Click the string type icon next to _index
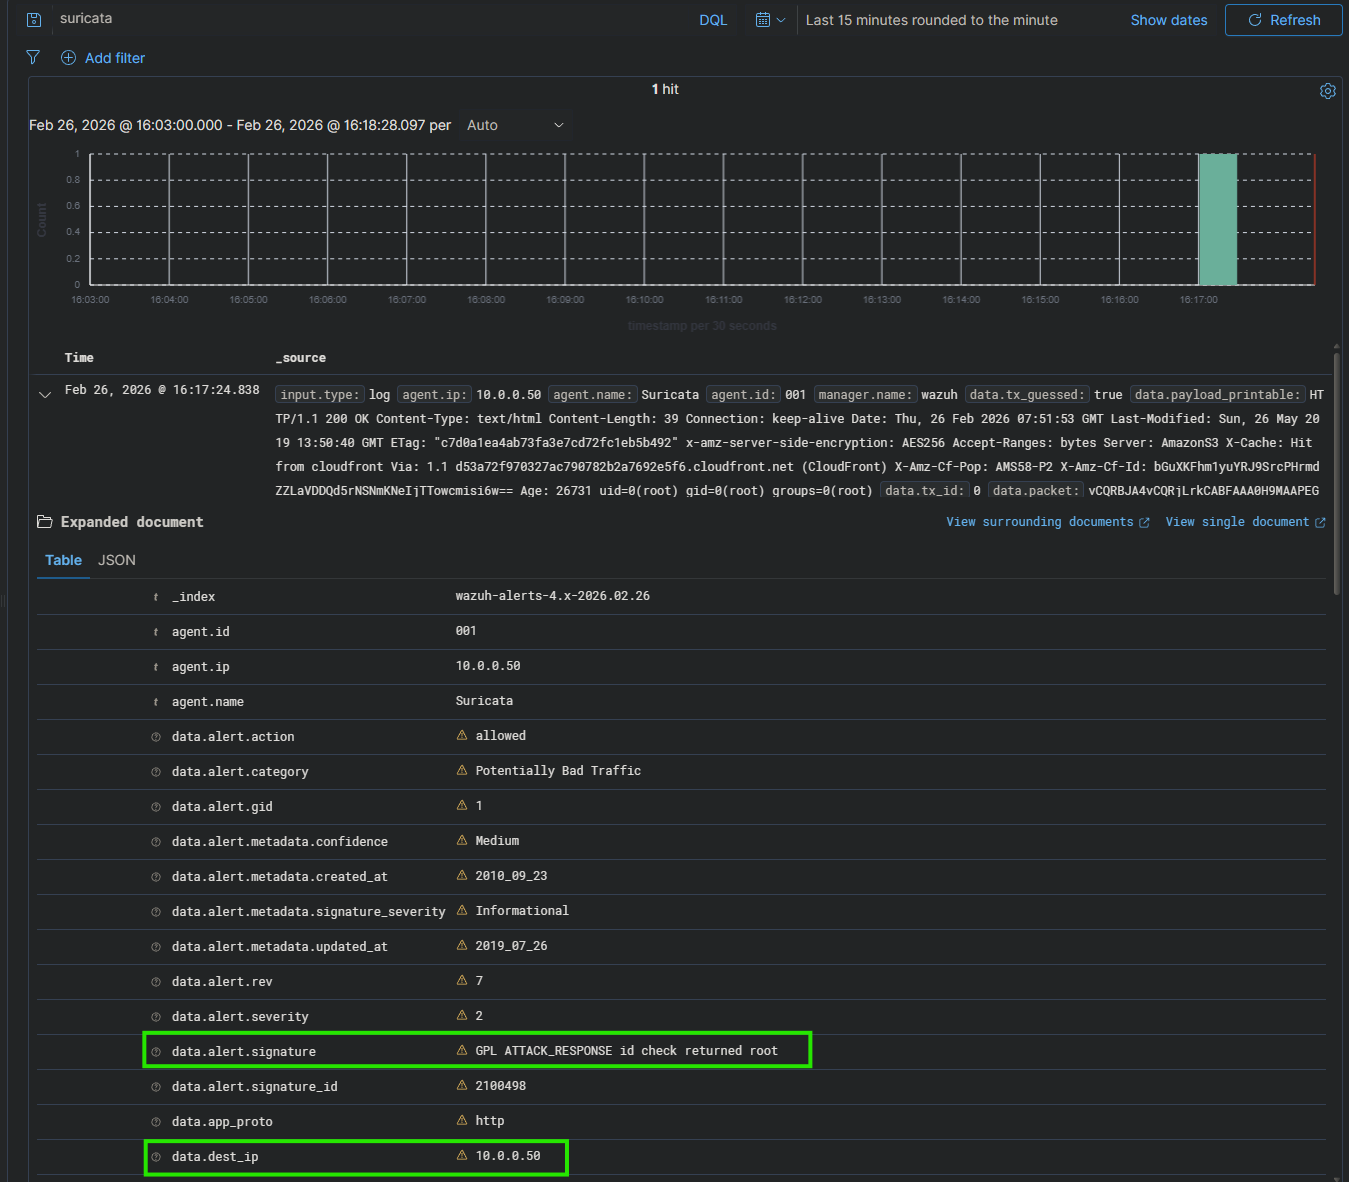Image resolution: width=1349 pixels, height=1182 pixels. [156, 597]
